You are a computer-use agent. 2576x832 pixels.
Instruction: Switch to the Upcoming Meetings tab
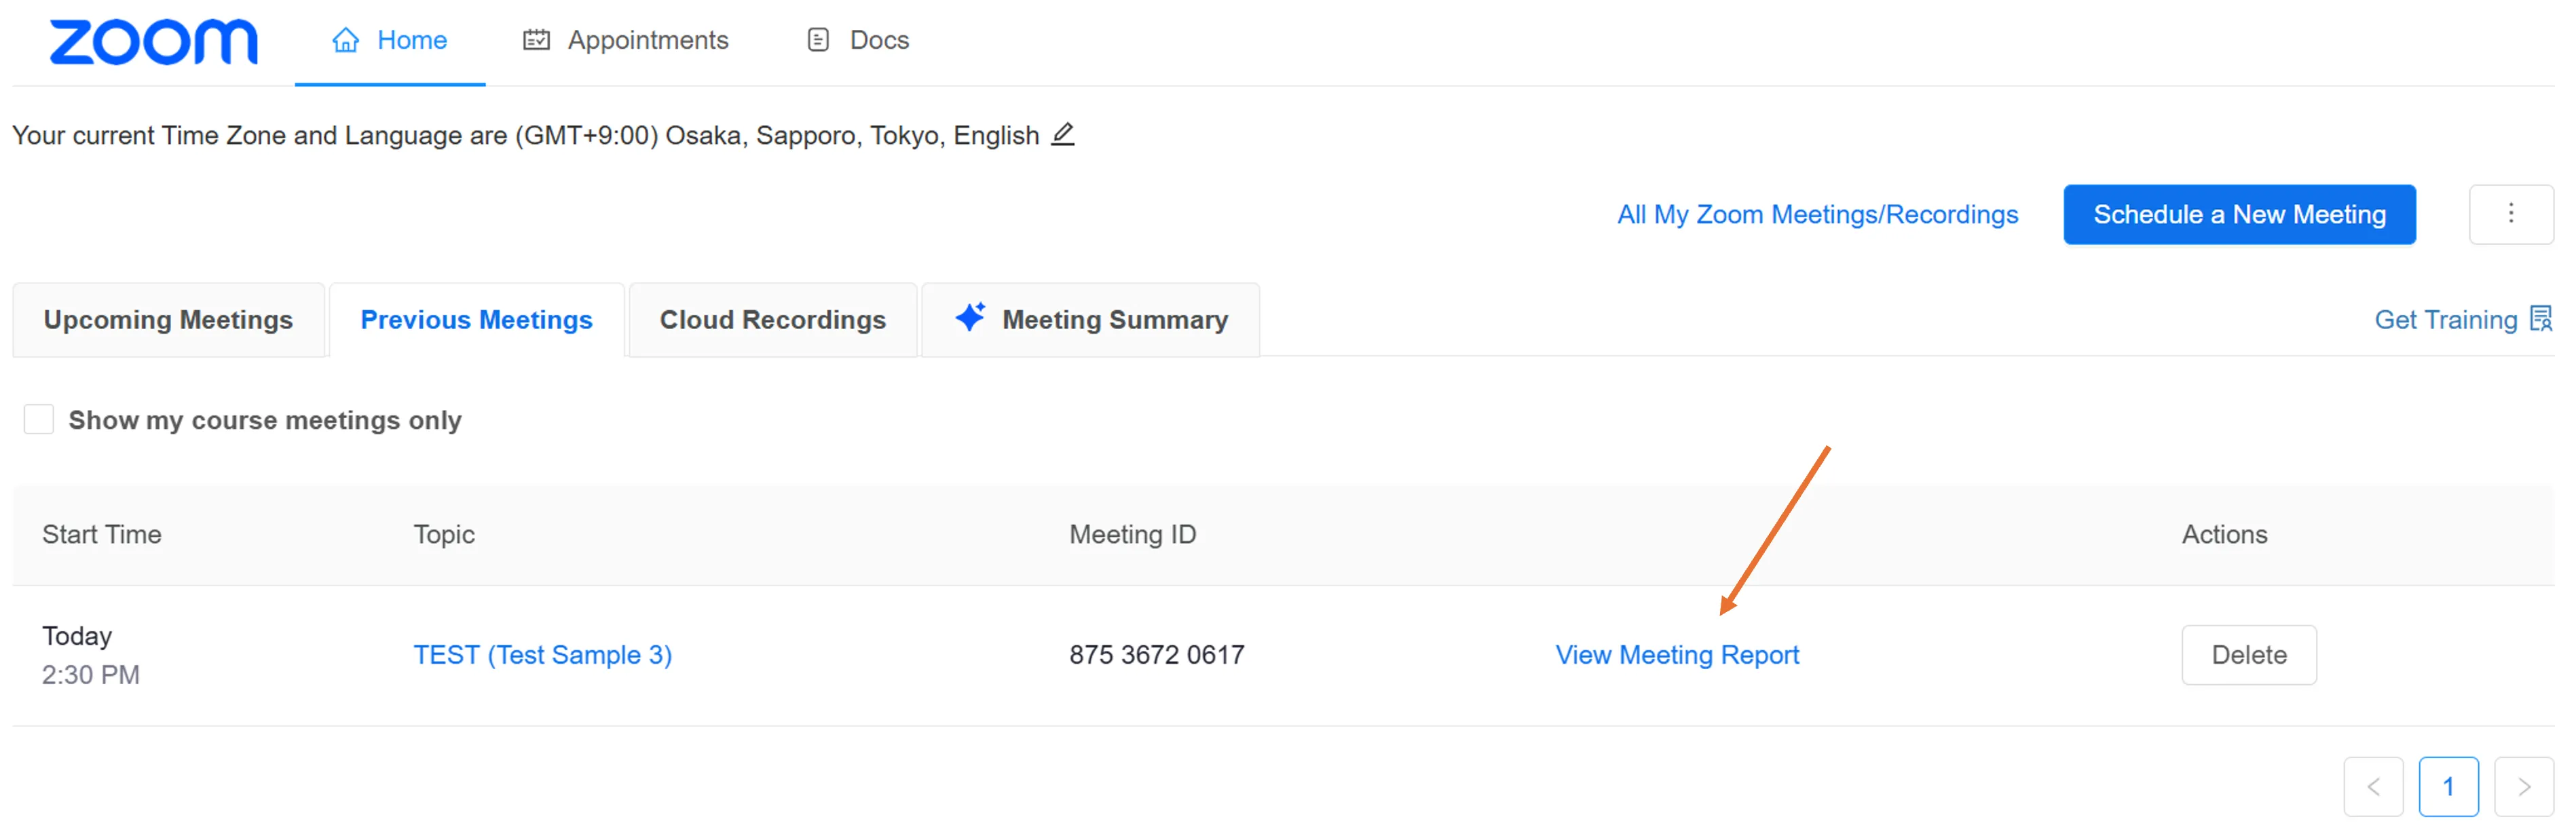tap(168, 320)
